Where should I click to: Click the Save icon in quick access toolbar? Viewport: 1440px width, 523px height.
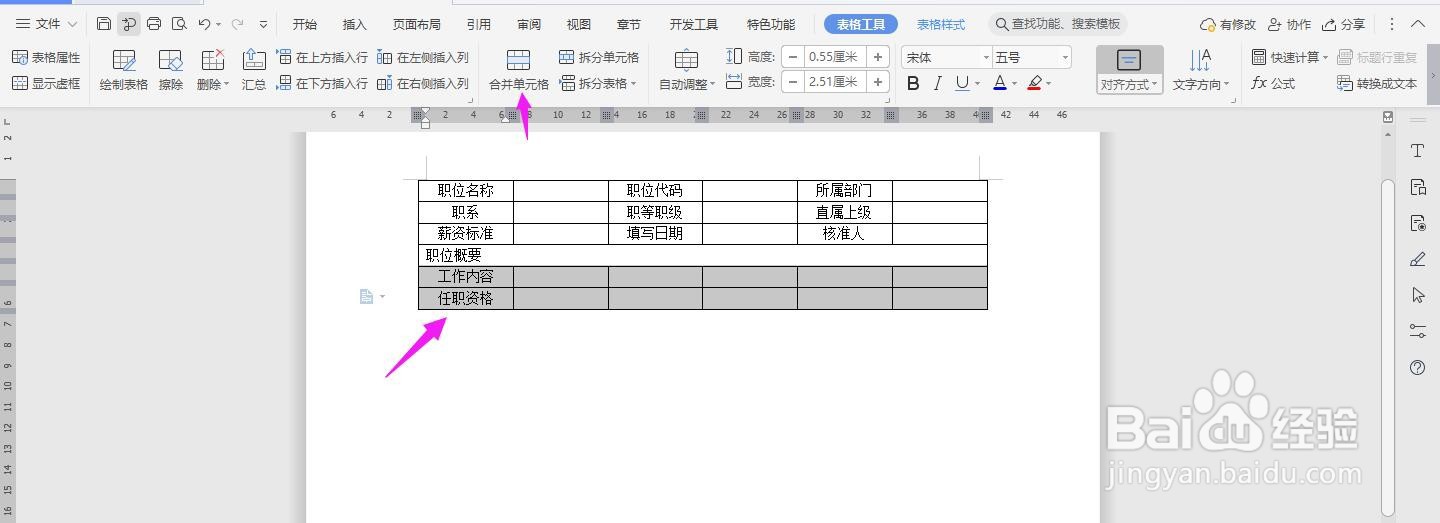point(104,24)
